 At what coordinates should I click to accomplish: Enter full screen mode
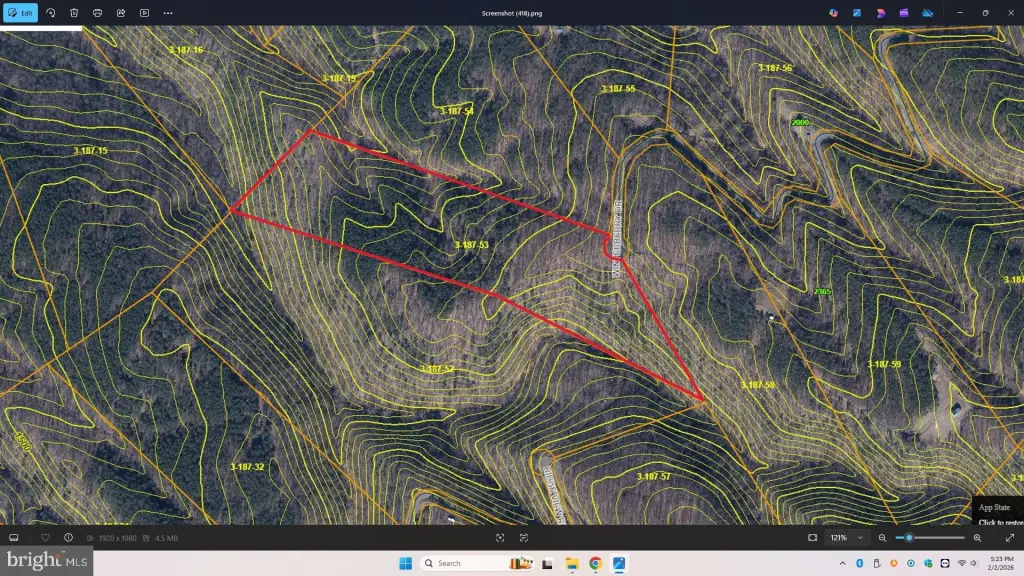pyautogui.click(x=1009, y=538)
